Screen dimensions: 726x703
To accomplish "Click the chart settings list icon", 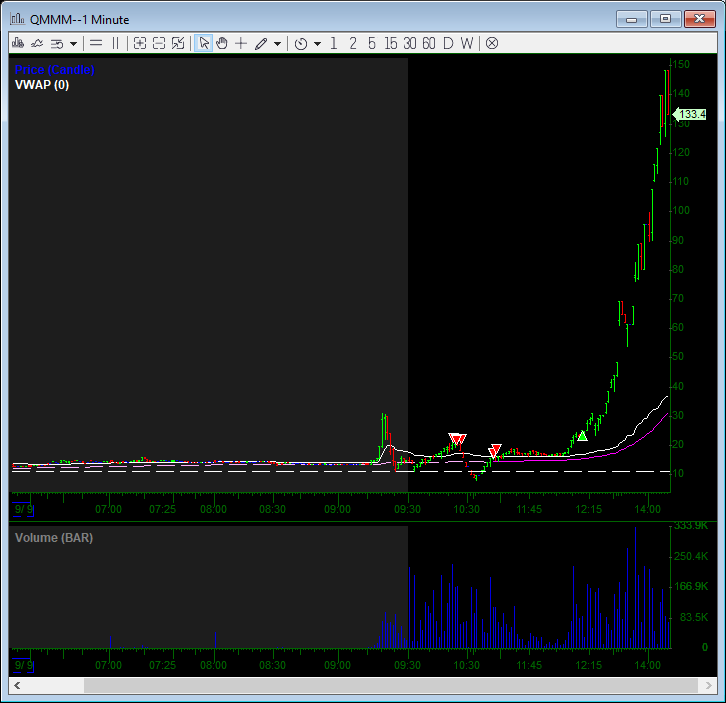I will pyautogui.click(x=57, y=44).
